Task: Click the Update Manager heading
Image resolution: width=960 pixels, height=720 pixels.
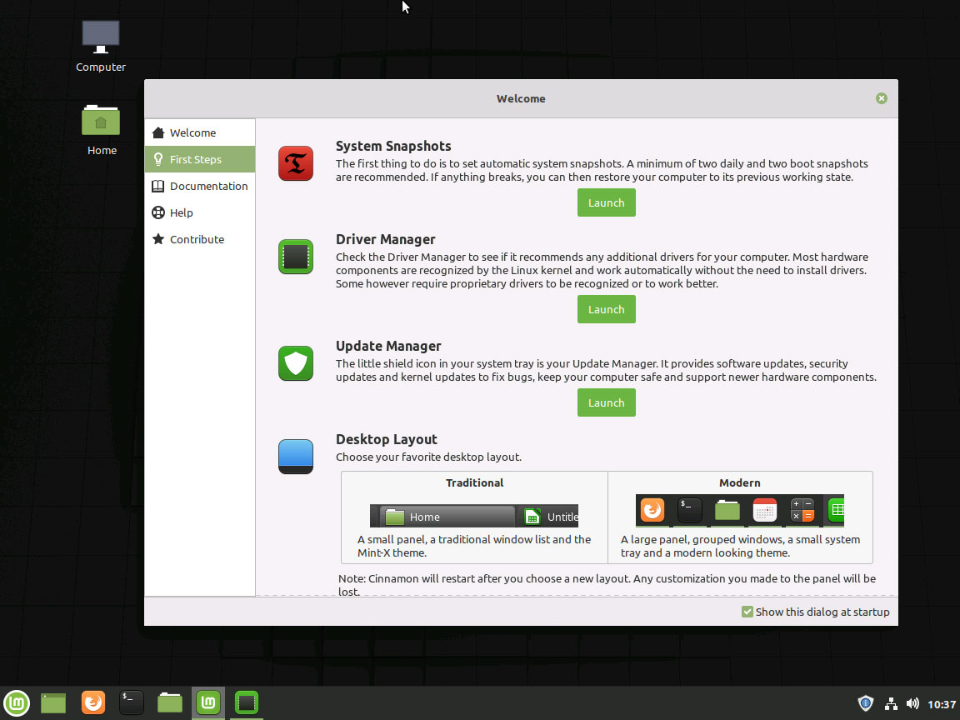Action: pyautogui.click(x=388, y=346)
